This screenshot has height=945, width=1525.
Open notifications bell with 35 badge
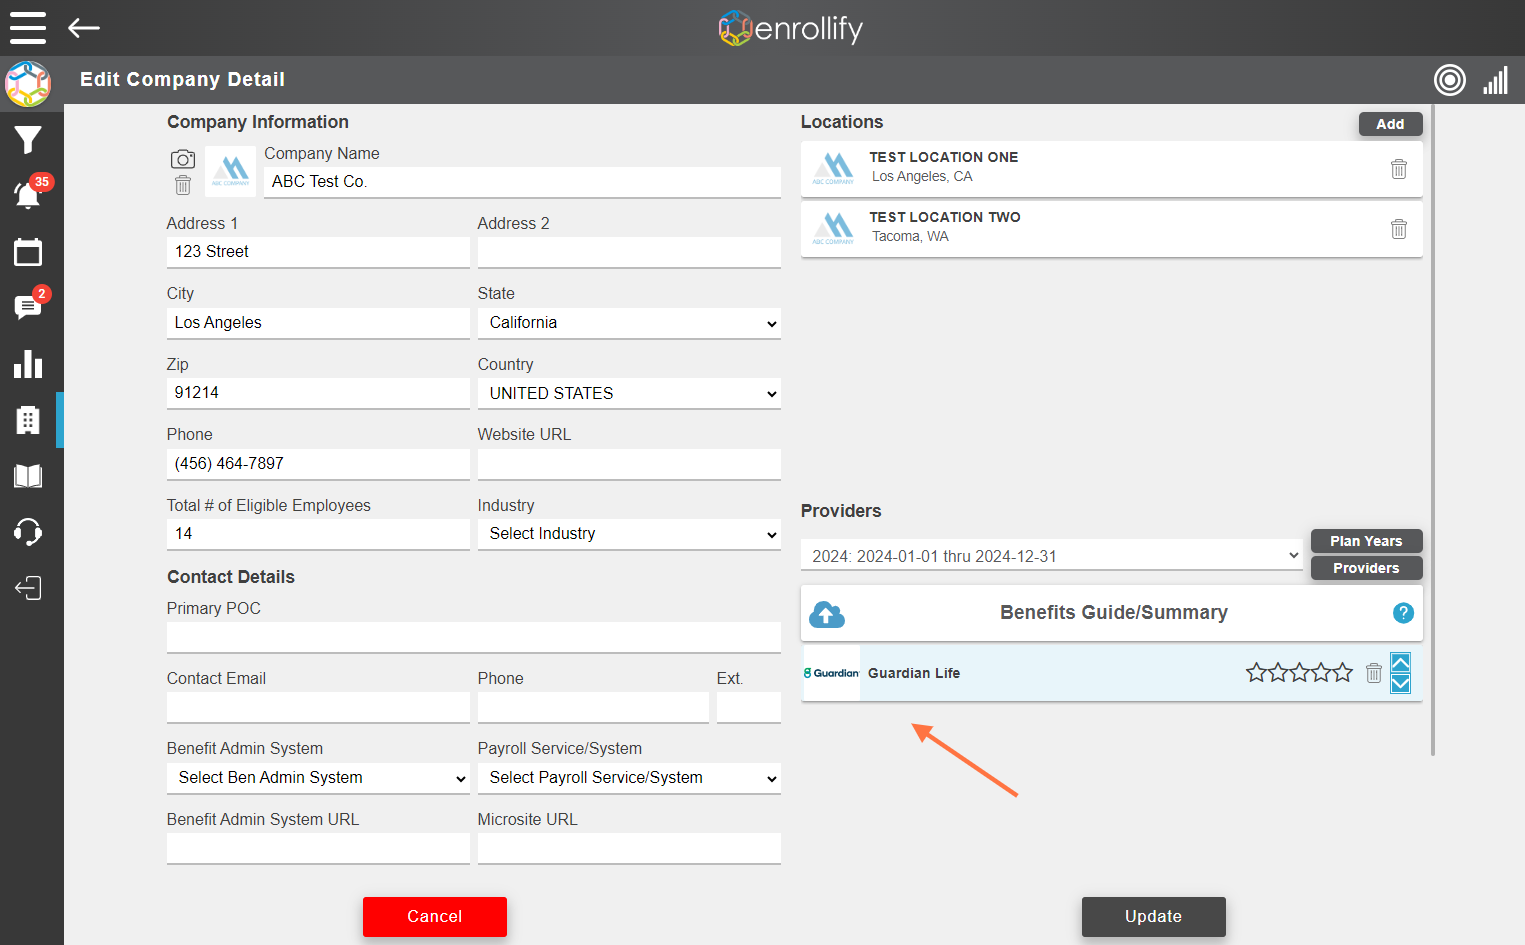point(28,195)
